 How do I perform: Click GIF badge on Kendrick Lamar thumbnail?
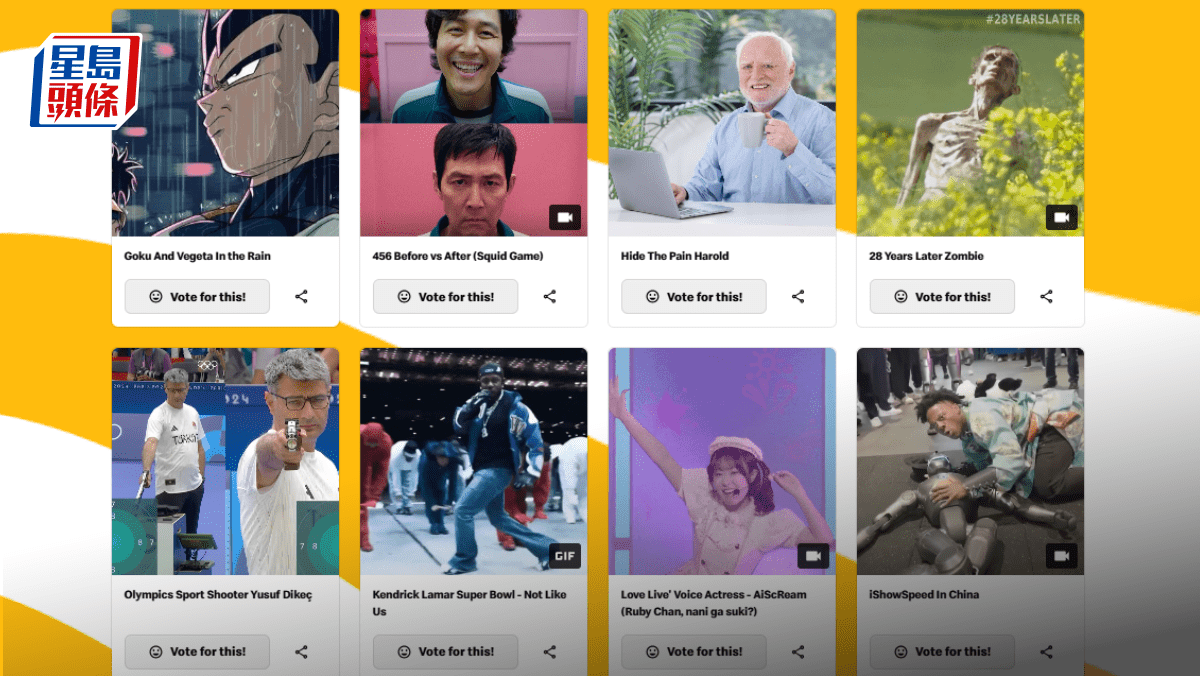[564, 556]
